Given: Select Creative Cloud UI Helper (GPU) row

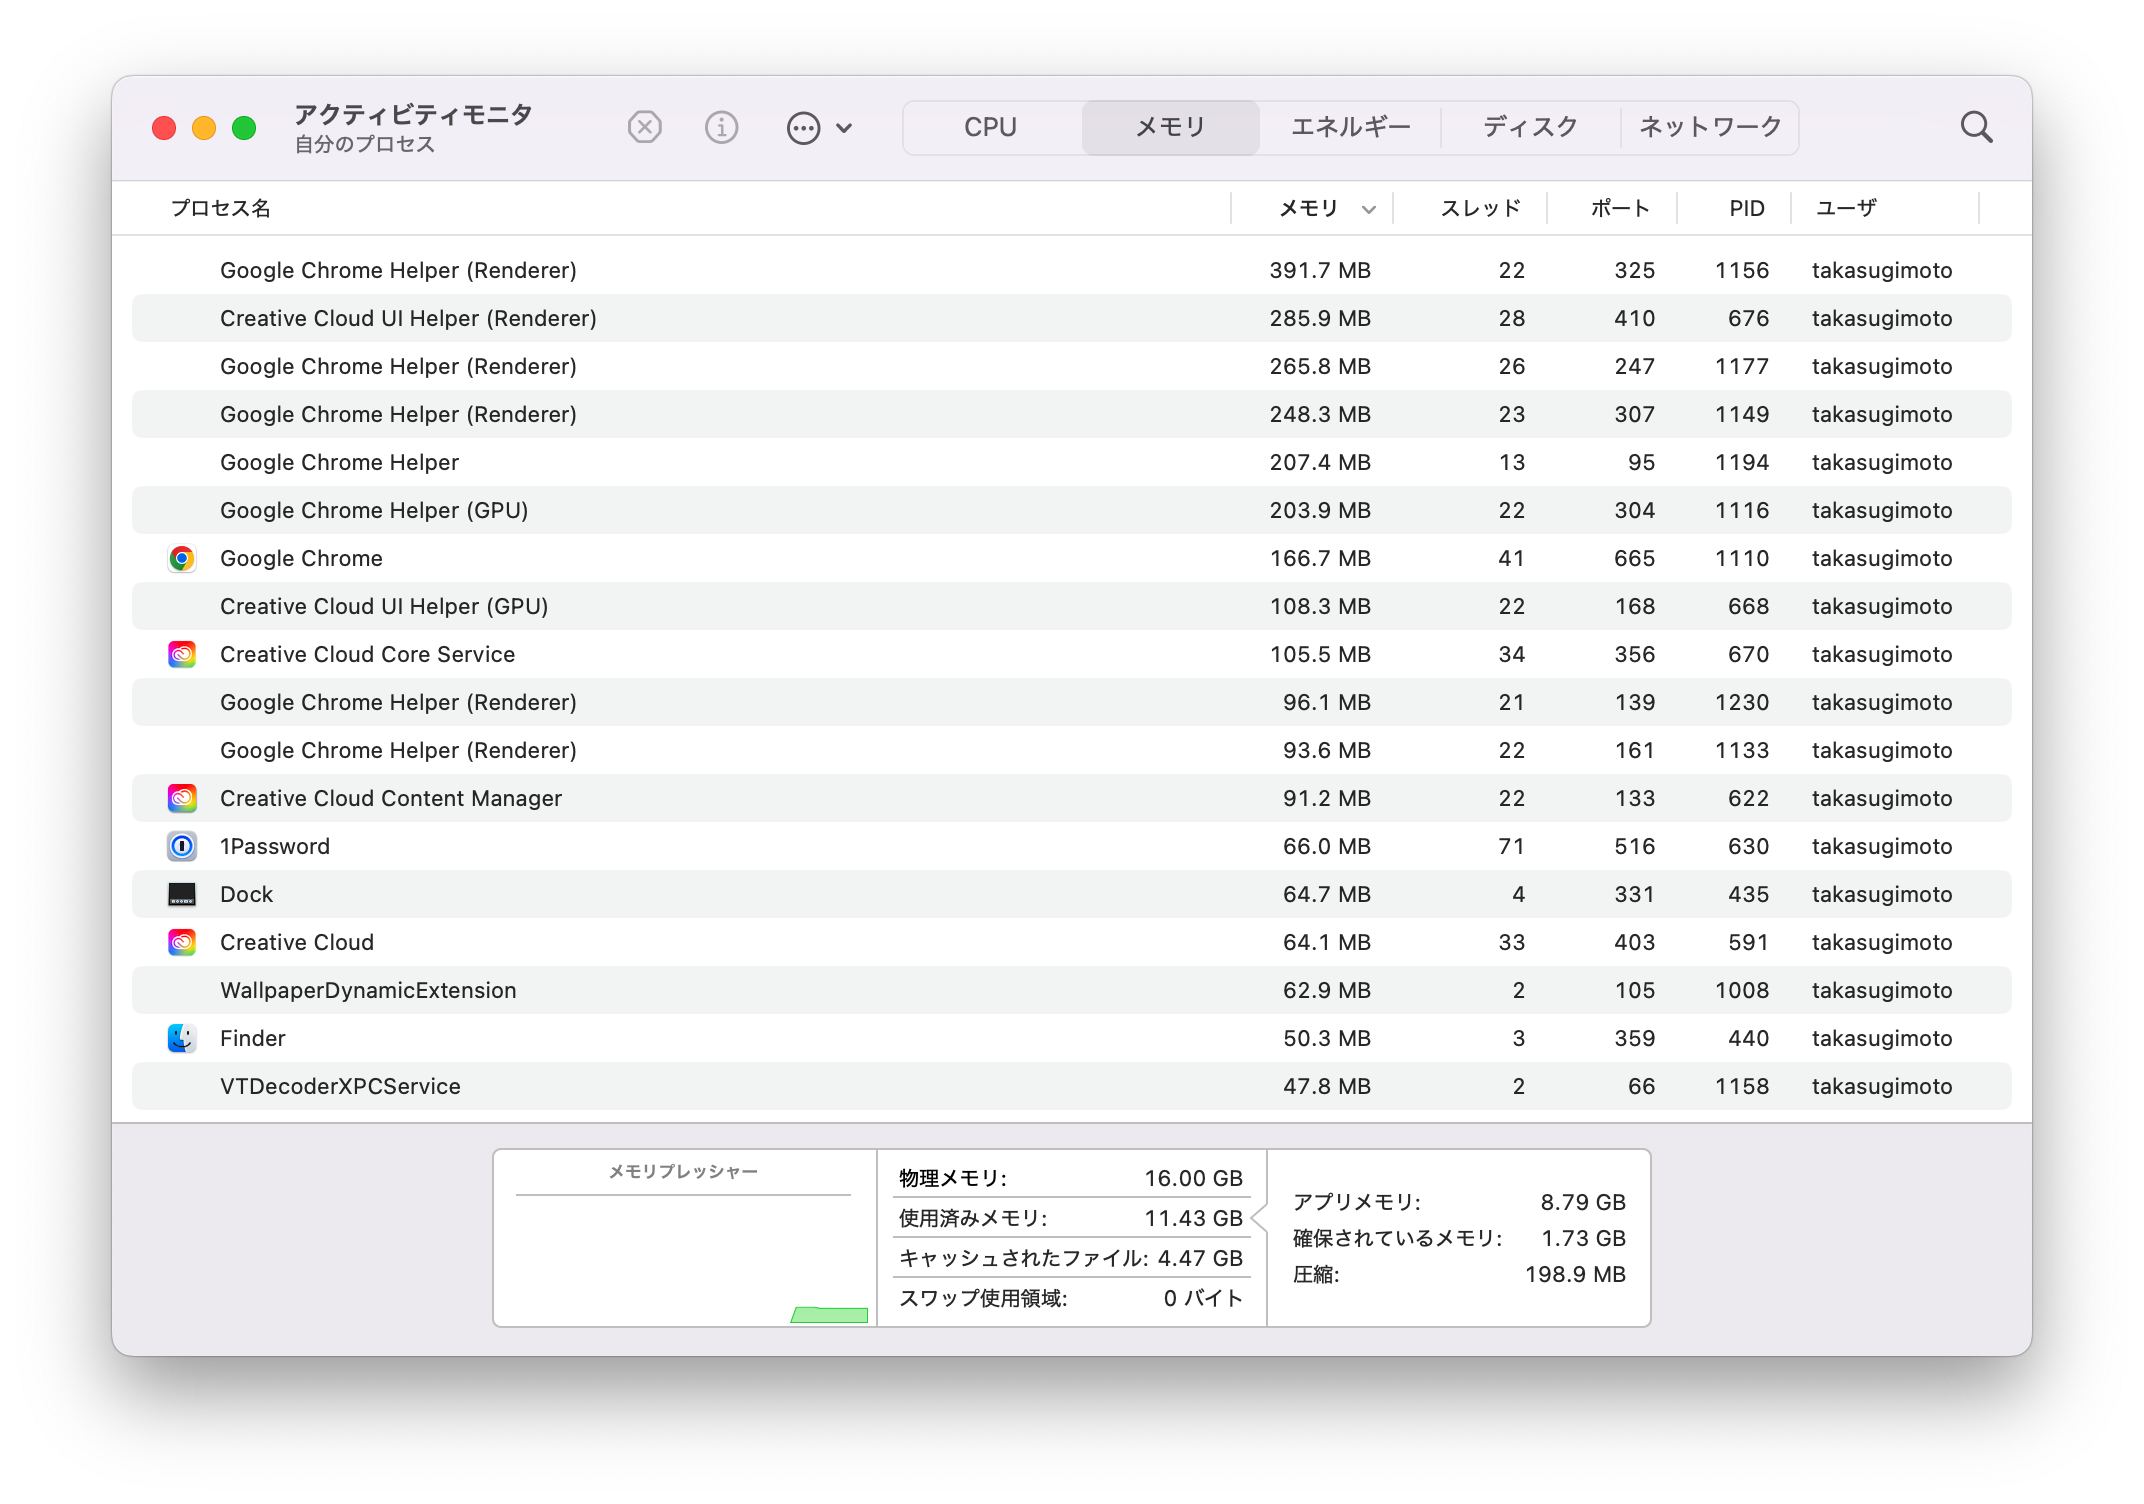Looking at the screenshot, I should click(x=1072, y=606).
